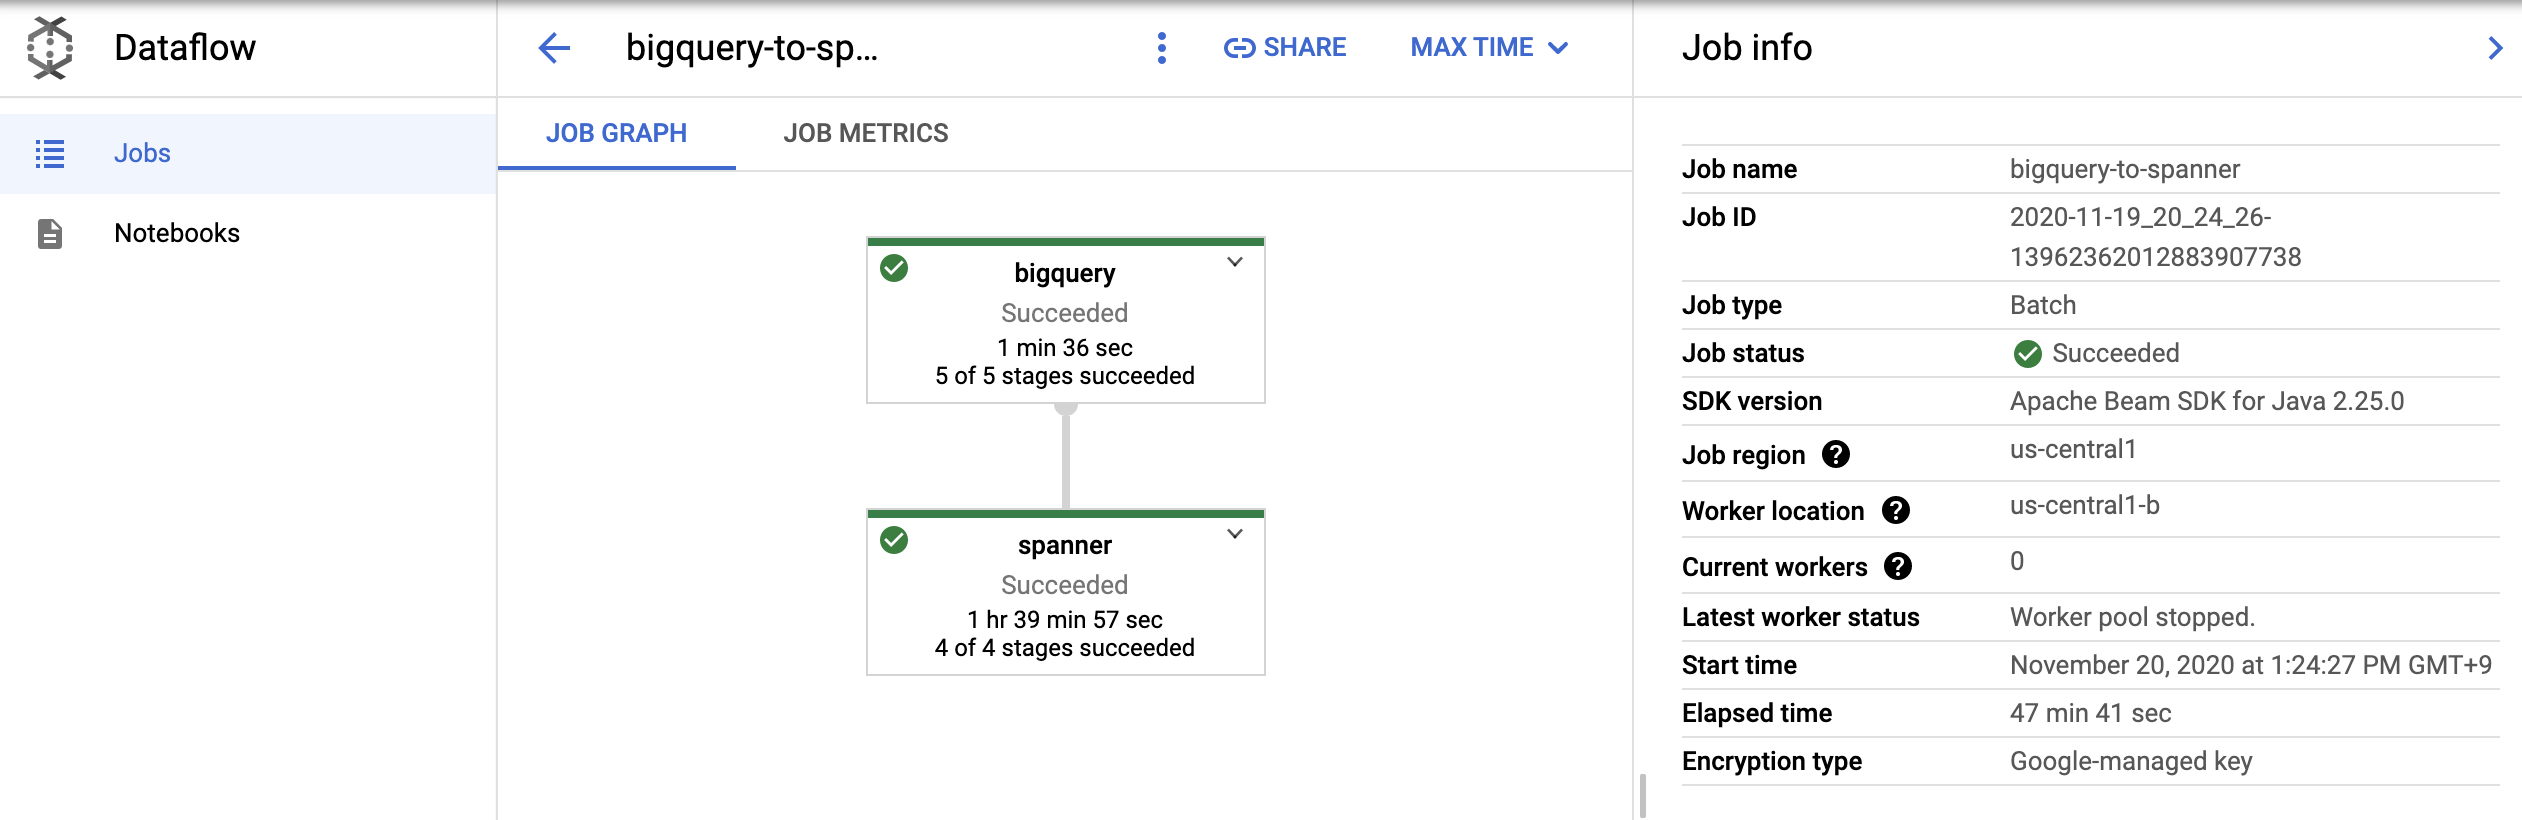Image resolution: width=2522 pixels, height=820 pixels.
Task: Expand the spanner step node
Action: 1235,534
